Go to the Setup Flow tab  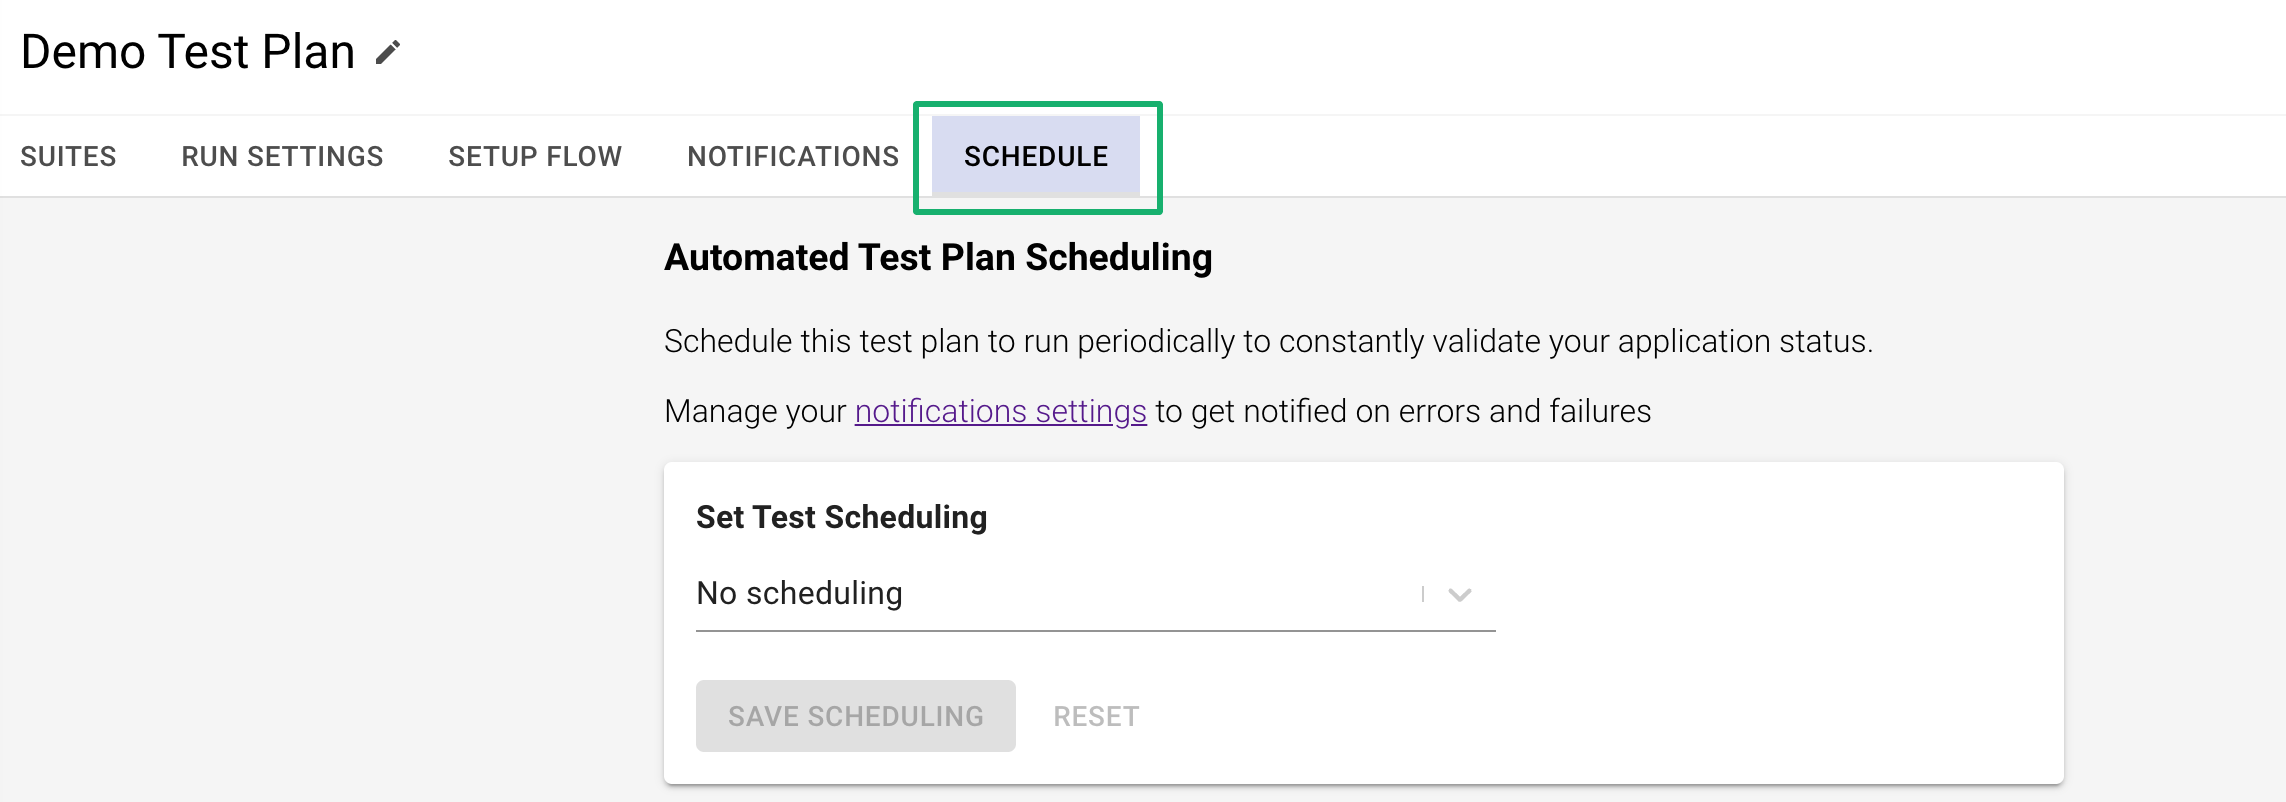click(x=535, y=156)
